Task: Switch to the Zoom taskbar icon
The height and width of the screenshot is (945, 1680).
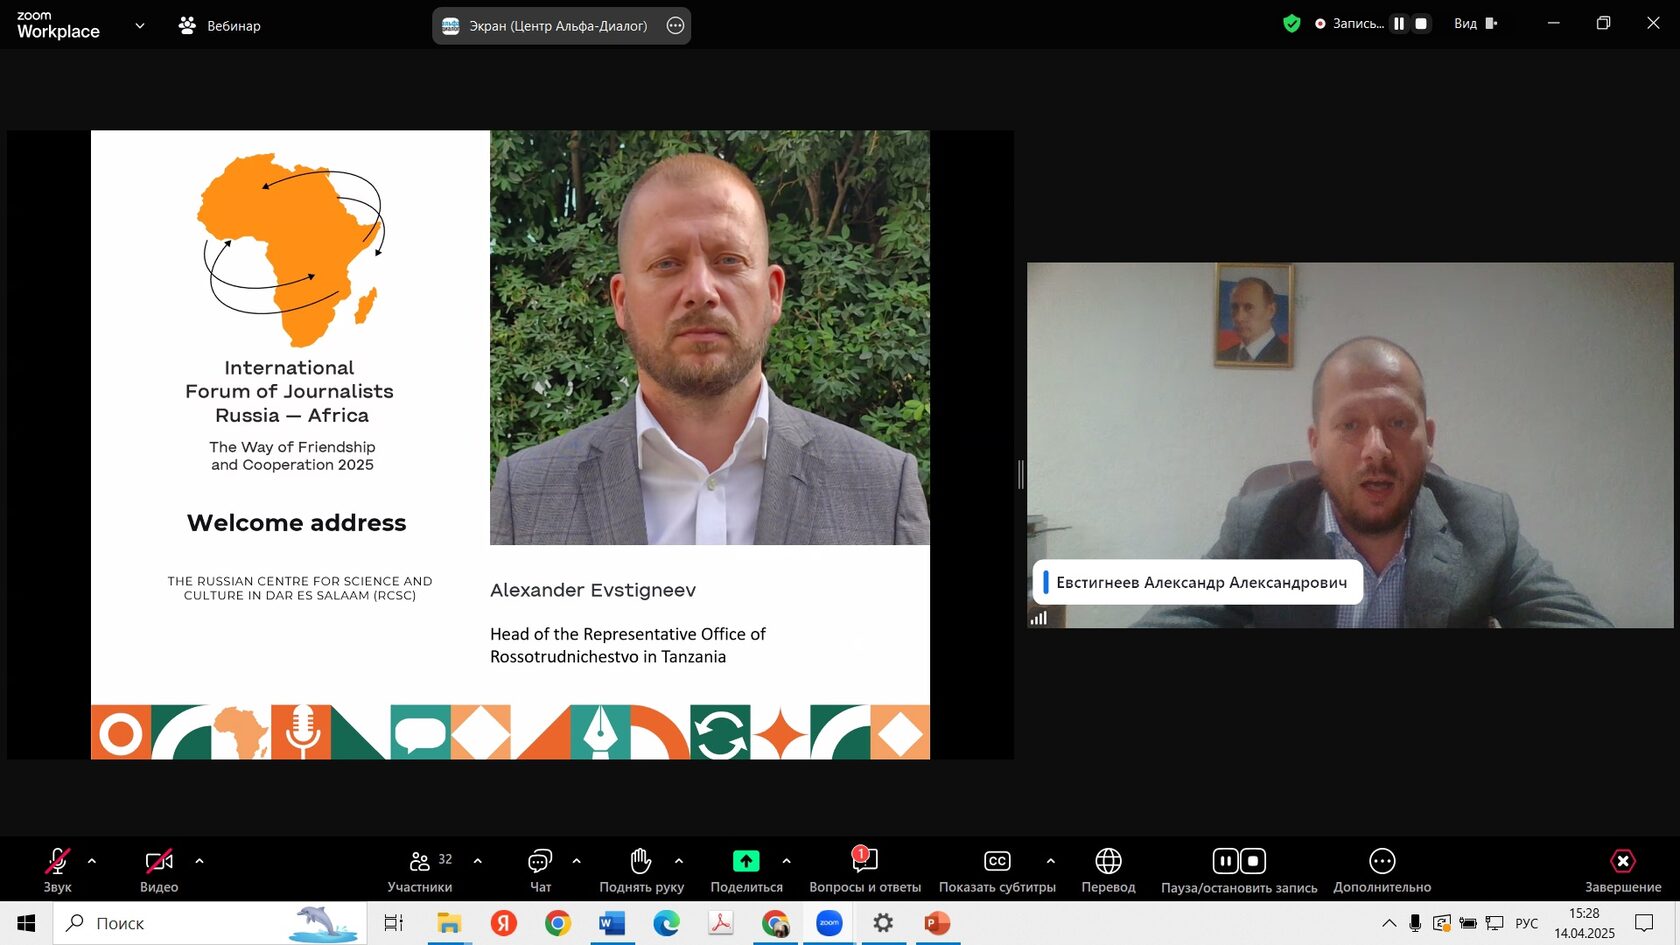Action: click(829, 923)
